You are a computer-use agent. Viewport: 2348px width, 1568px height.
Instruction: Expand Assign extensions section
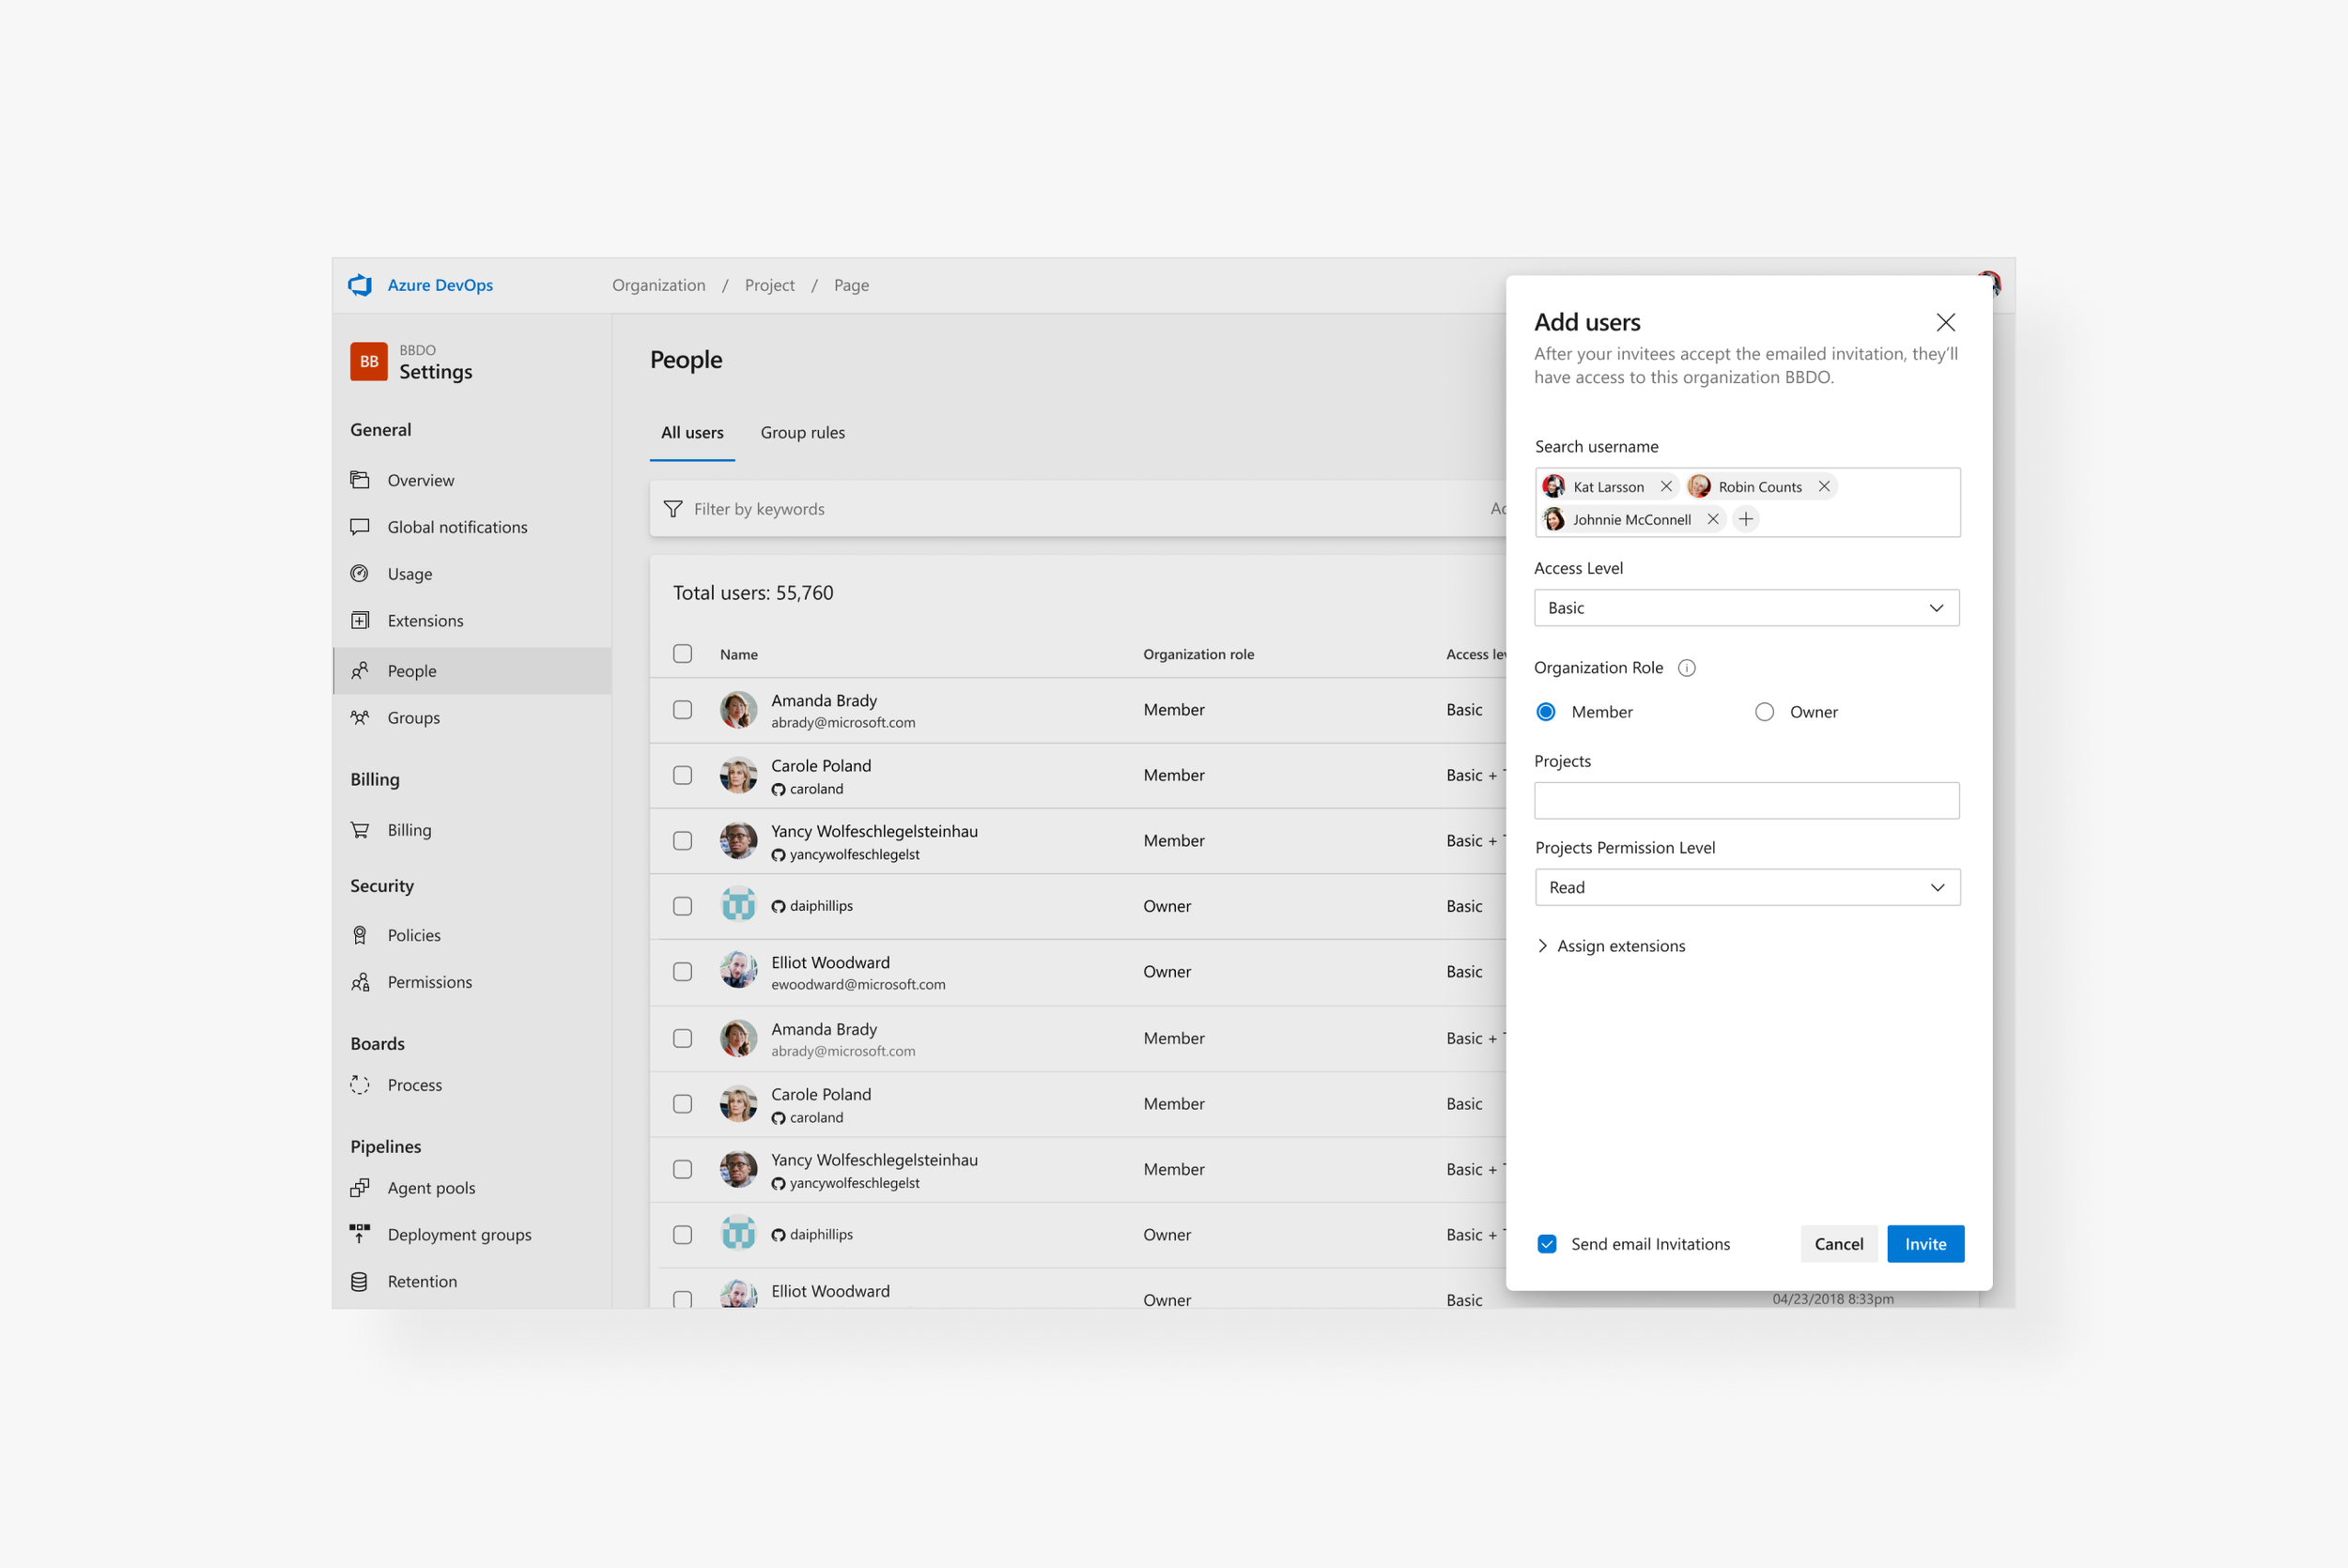(x=1611, y=946)
